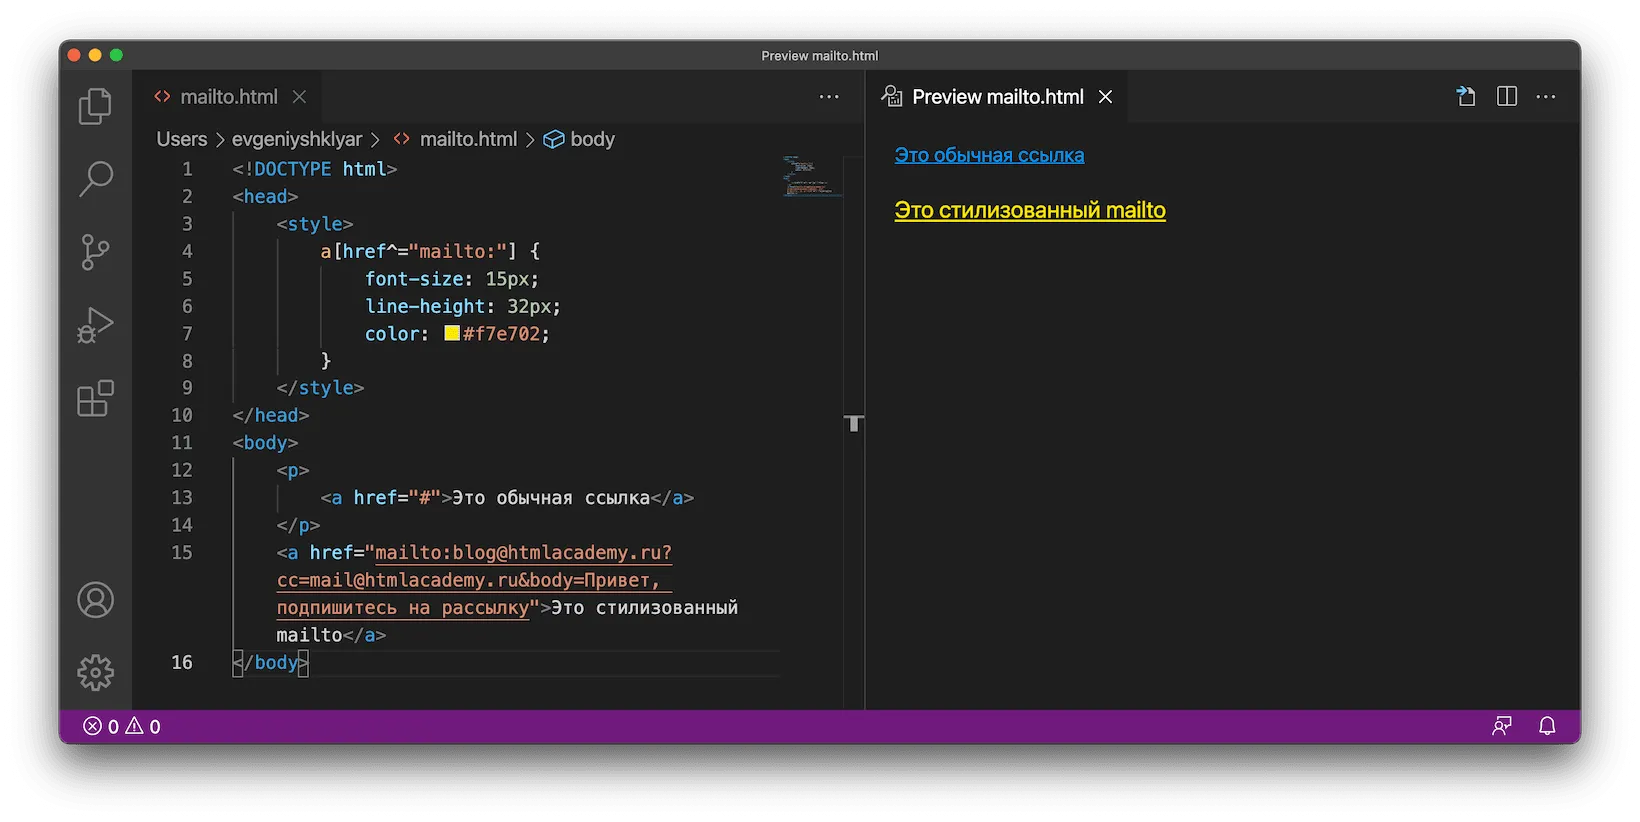The image size is (1640, 822).
Task: Click the opening body tag on line 11
Action: coord(265,443)
